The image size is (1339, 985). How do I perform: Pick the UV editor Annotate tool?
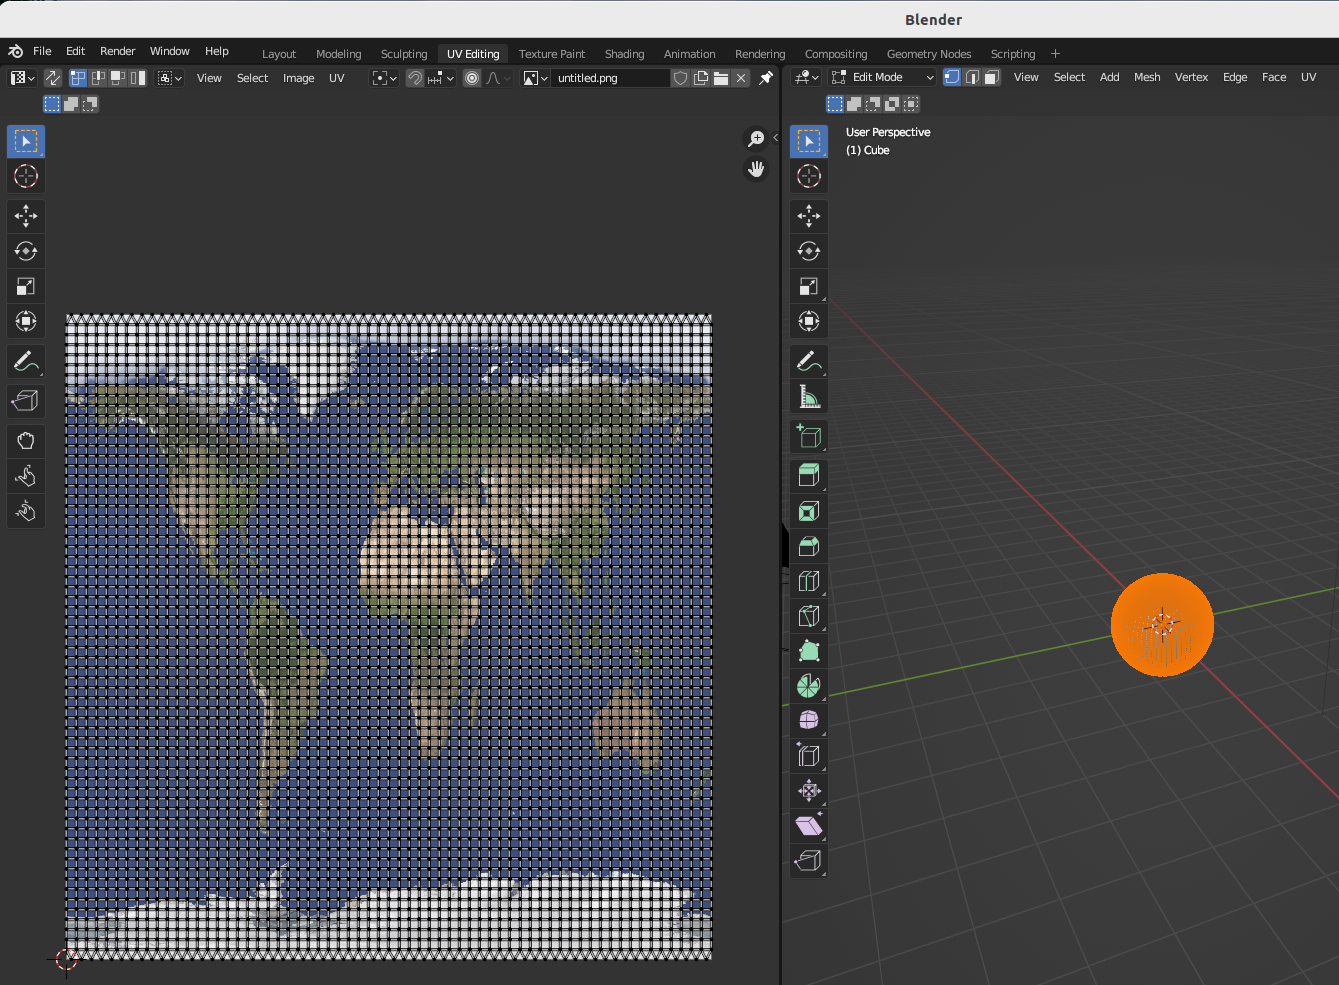pyautogui.click(x=26, y=361)
